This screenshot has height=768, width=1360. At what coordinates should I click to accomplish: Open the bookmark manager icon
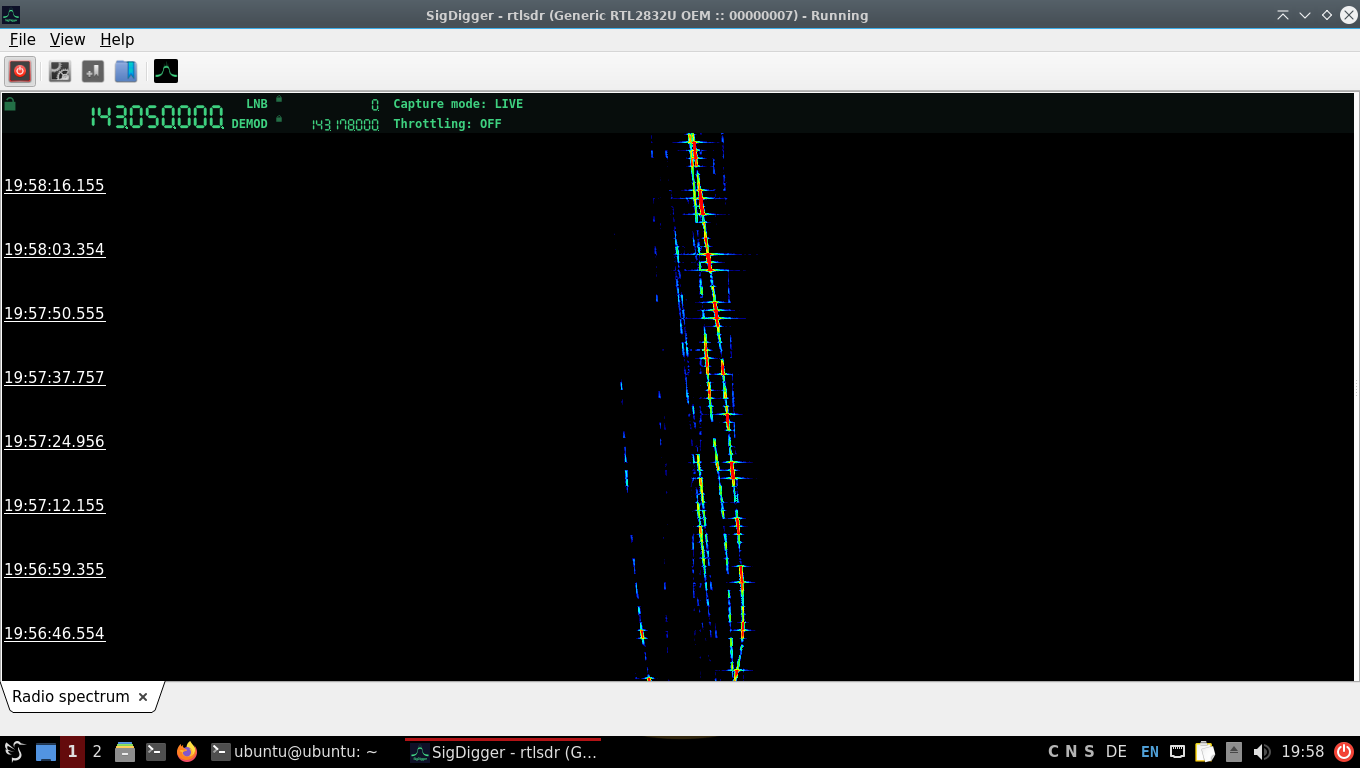[125, 71]
